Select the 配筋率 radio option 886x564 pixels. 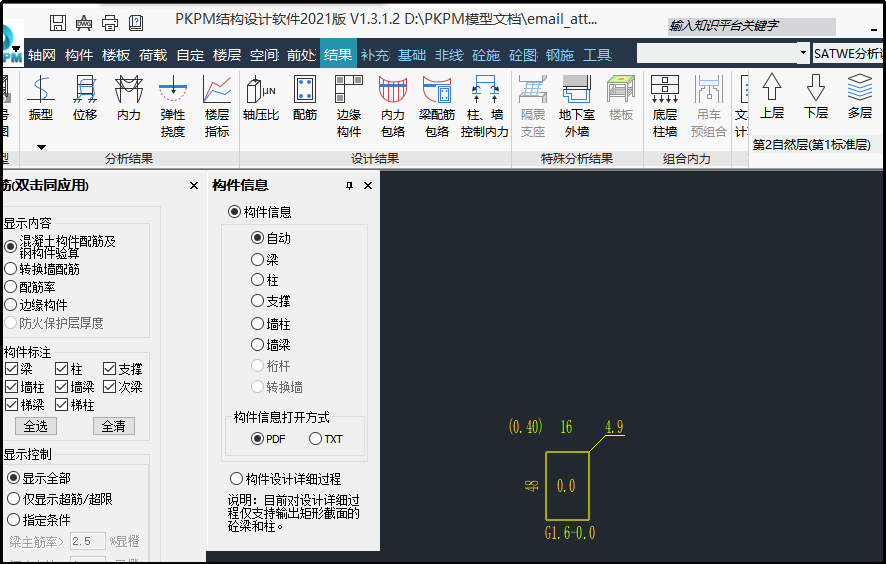(x=30, y=287)
